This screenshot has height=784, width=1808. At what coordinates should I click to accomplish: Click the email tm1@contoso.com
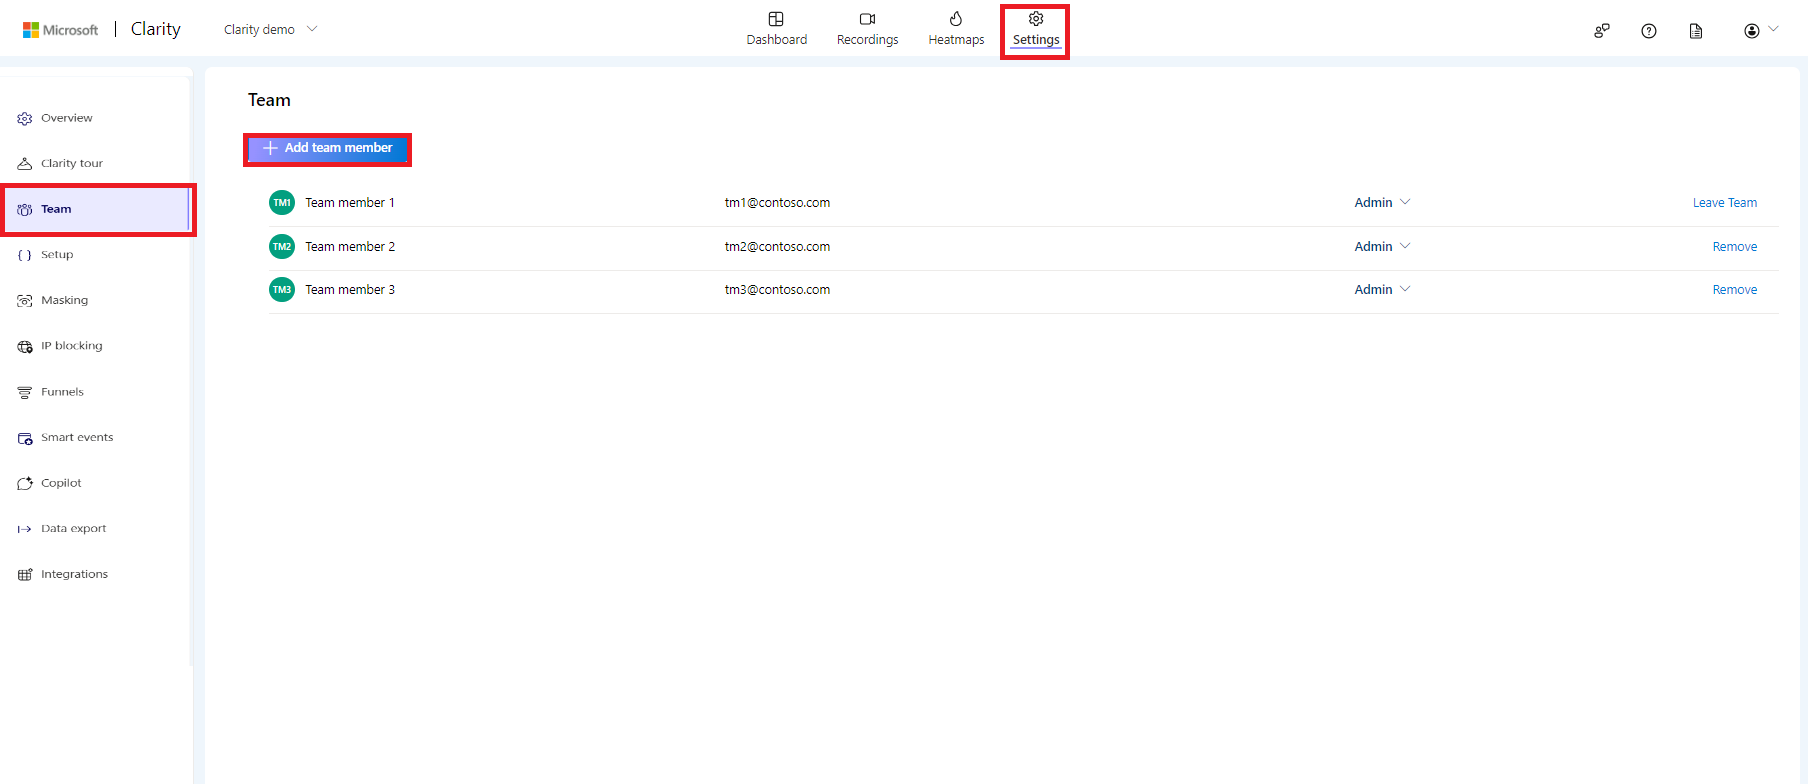click(x=777, y=203)
